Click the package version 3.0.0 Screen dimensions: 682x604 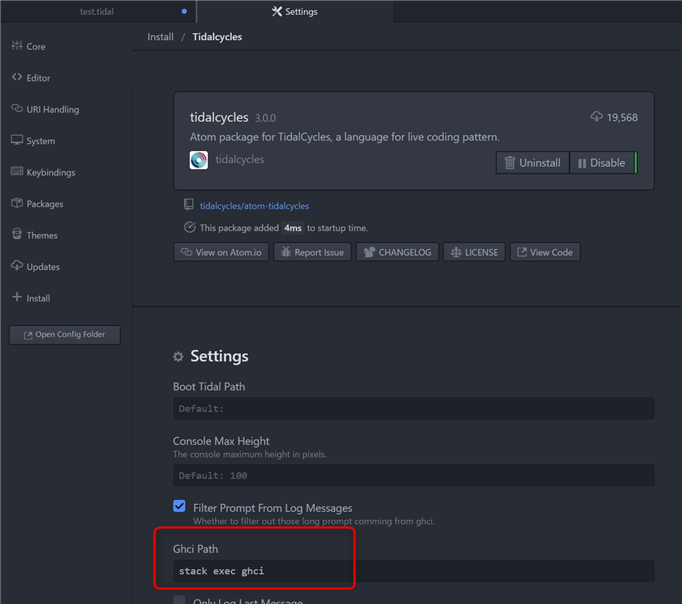[265, 118]
